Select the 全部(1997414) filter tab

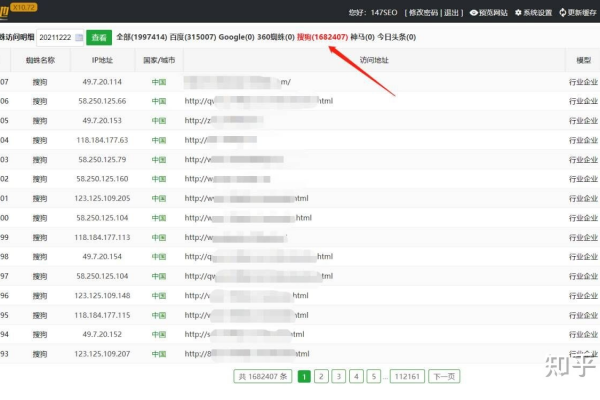pos(141,37)
